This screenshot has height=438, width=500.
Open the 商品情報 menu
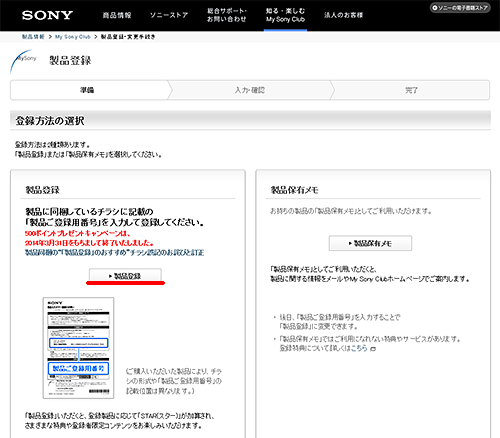pyautogui.click(x=117, y=15)
